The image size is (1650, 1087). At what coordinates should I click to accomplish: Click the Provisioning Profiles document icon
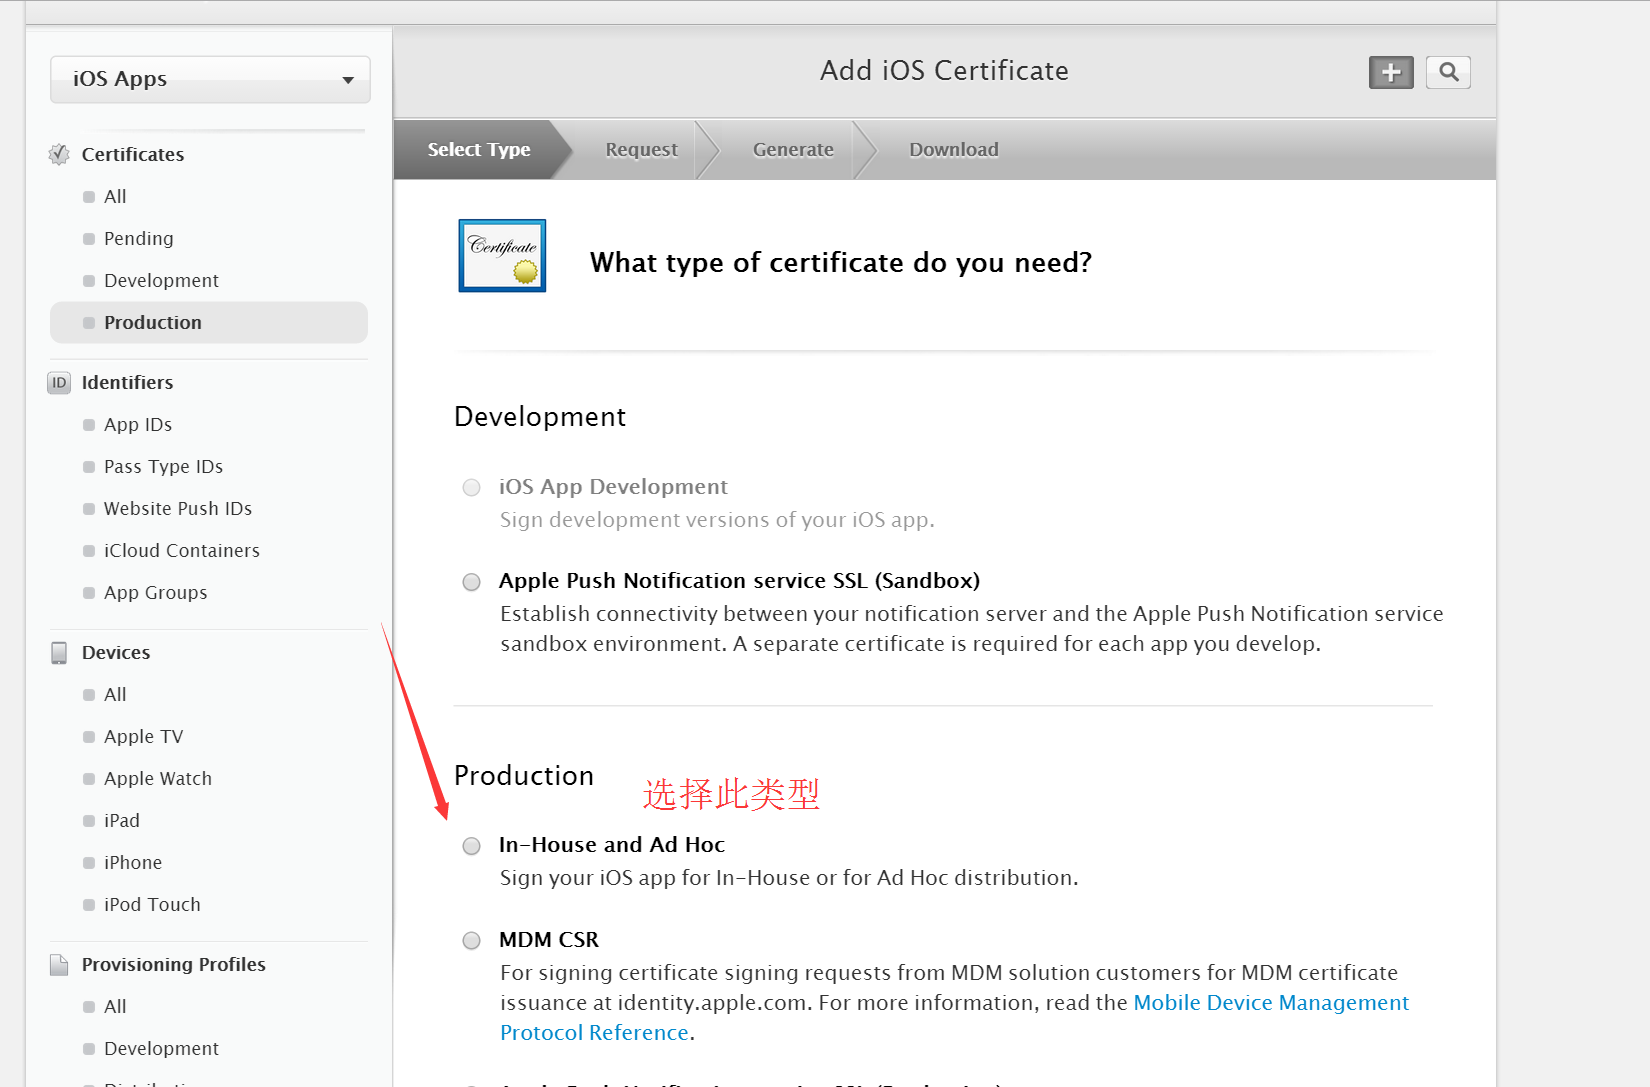pos(59,965)
